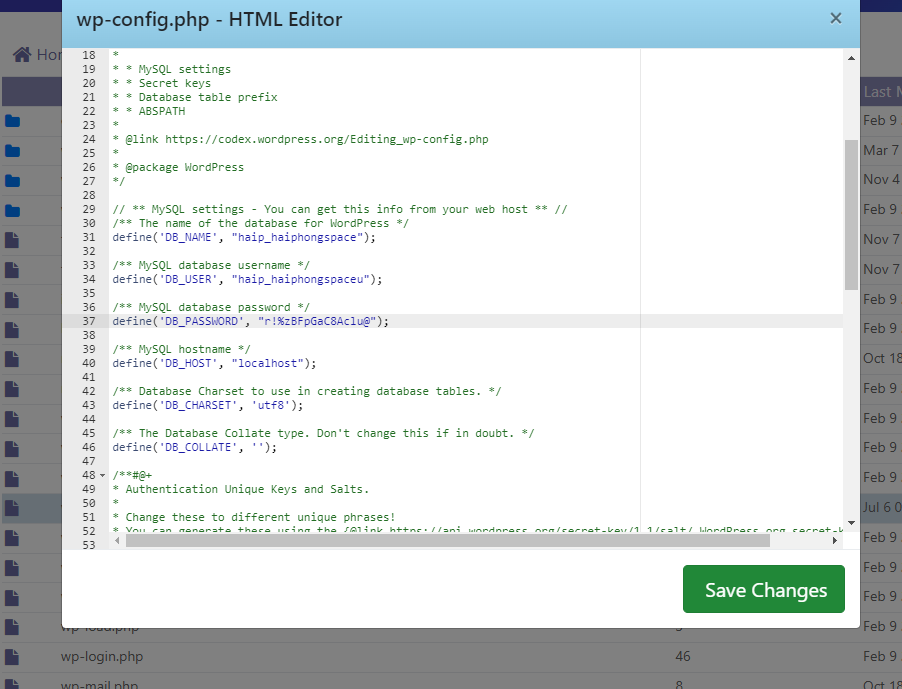Click the DB_CHARSET value 'utf8'
Image resolution: width=902 pixels, height=689 pixels.
271,405
